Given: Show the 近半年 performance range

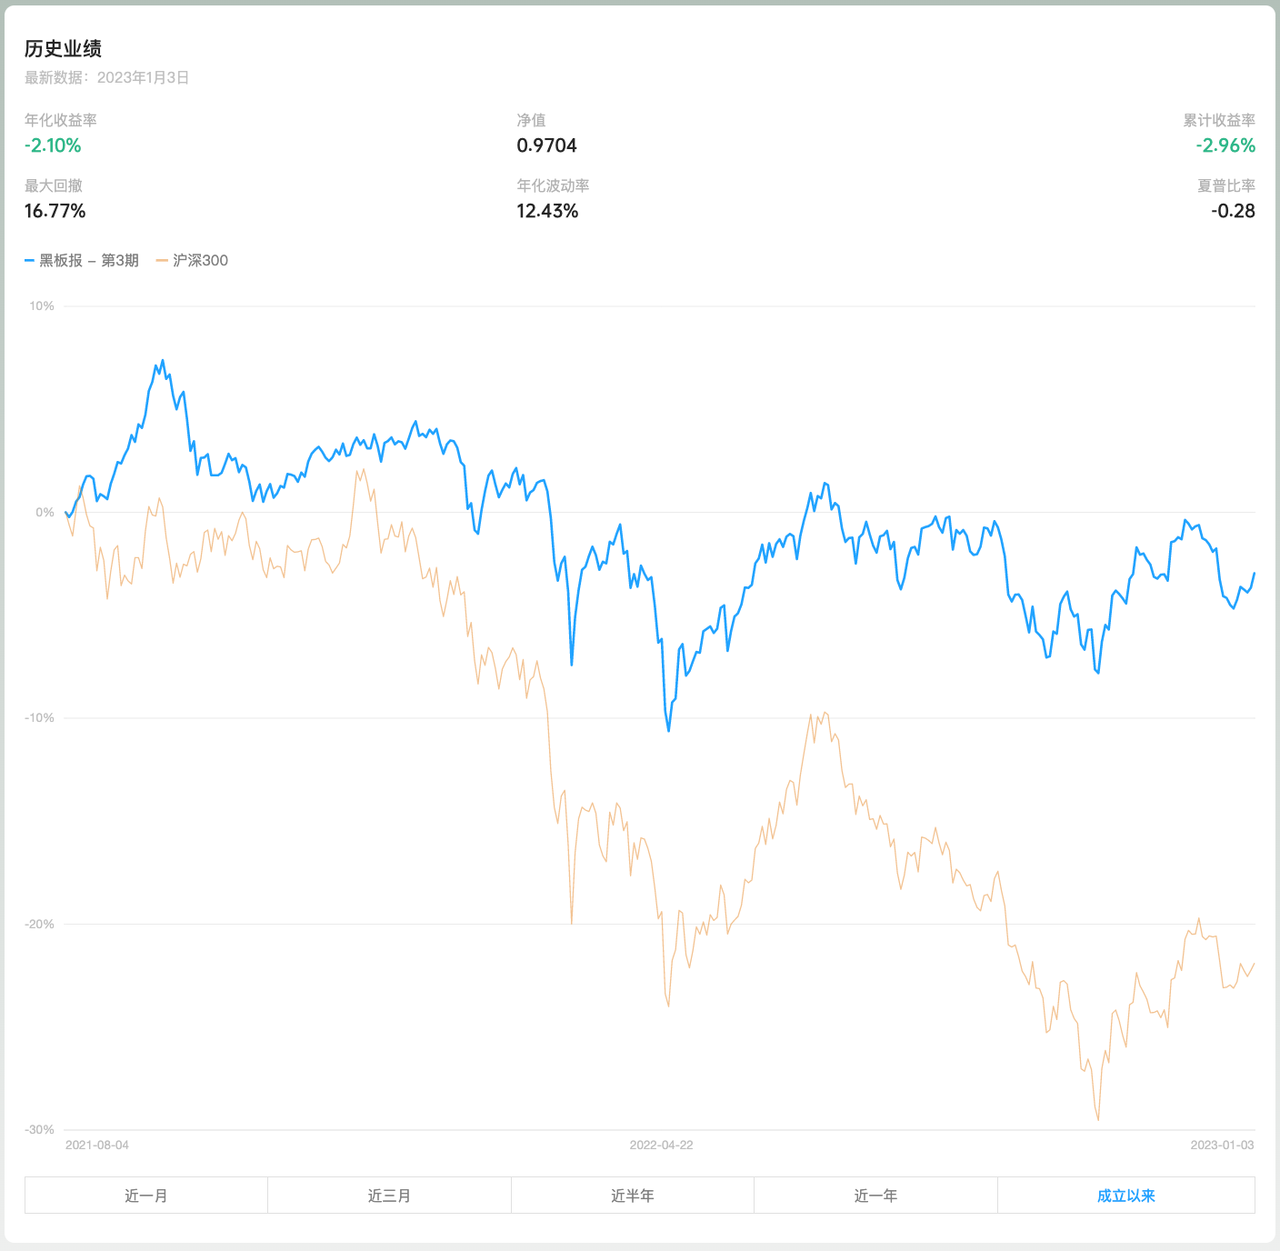Looking at the screenshot, I should pos(632,1195).
